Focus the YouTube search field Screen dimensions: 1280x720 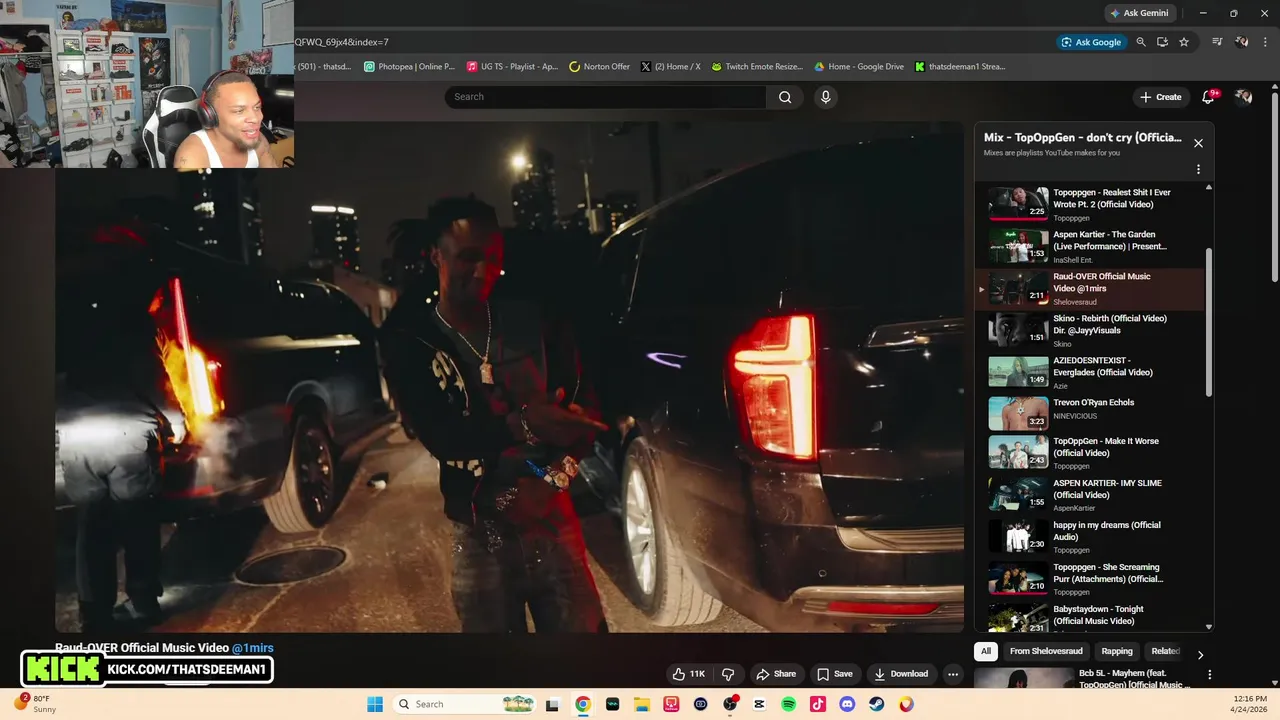tap(605, 97)
